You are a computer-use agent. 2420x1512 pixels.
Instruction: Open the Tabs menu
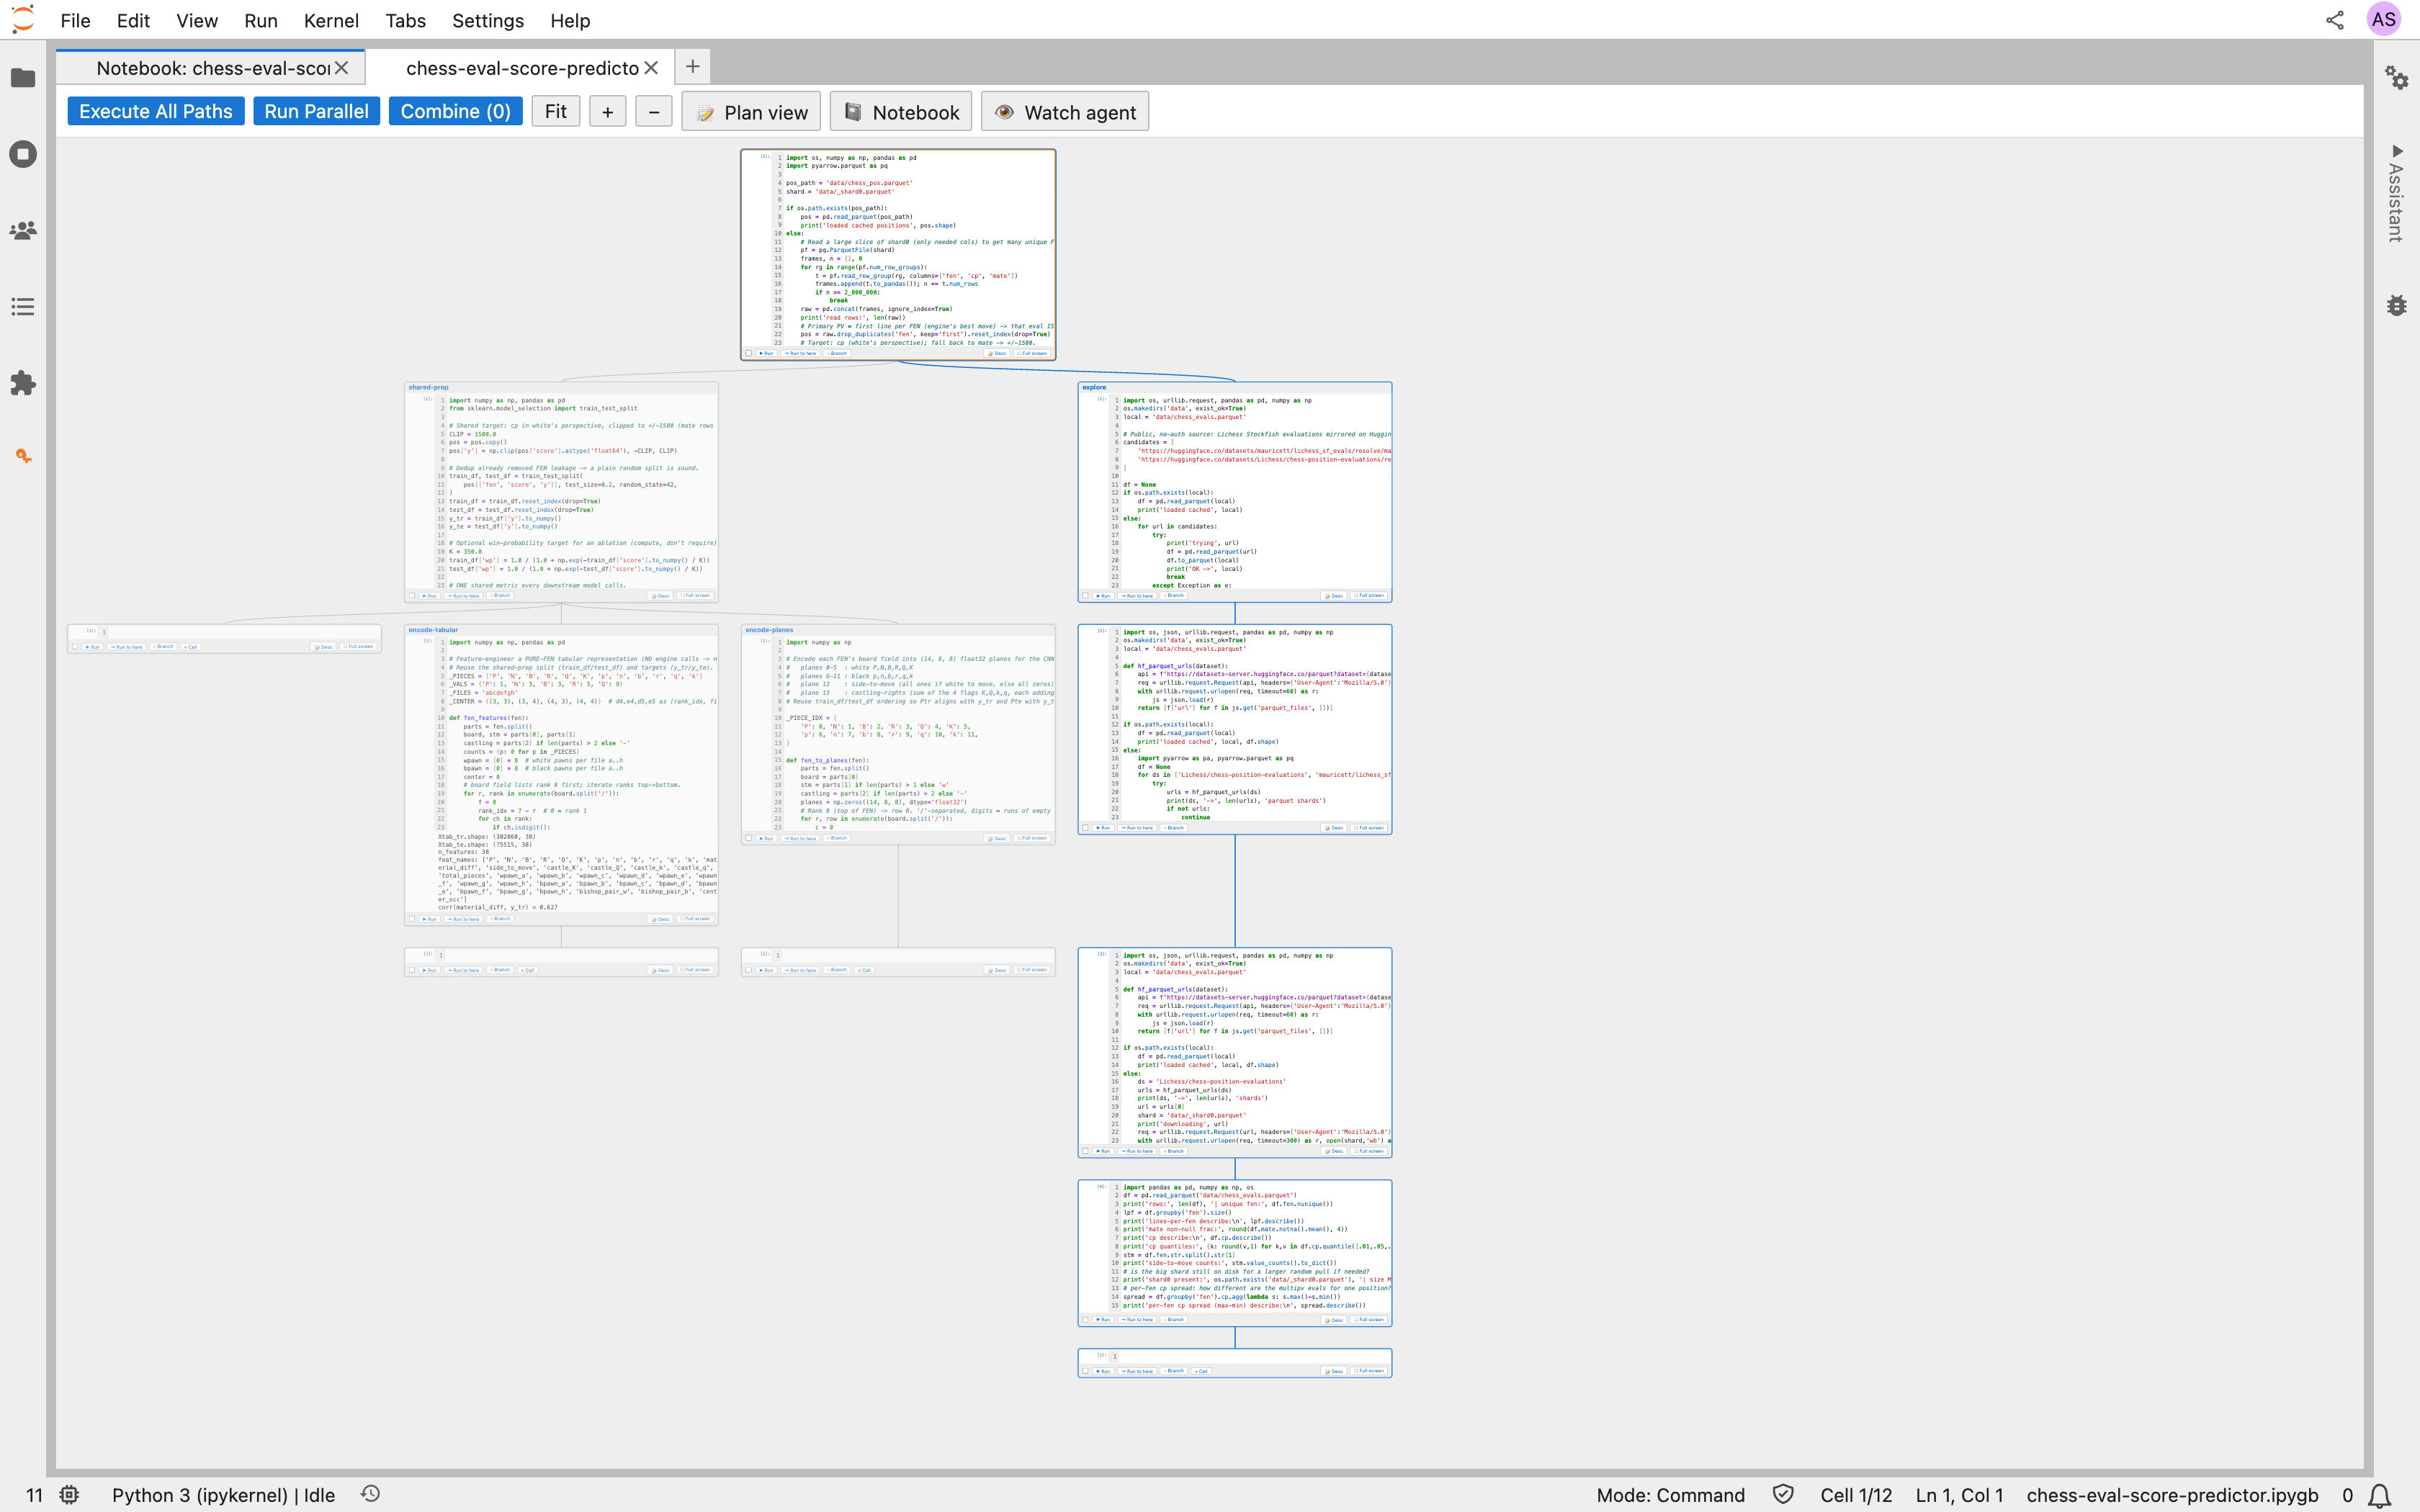[405, 20]
